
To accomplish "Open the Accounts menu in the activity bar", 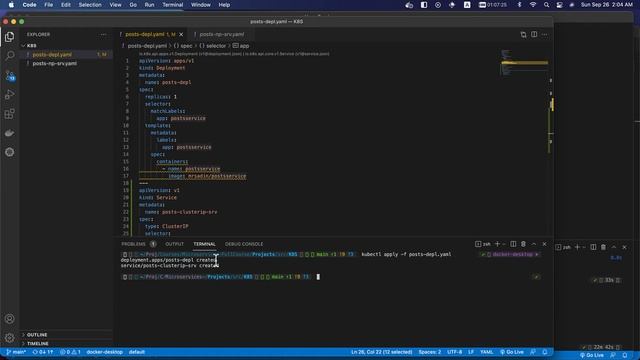I will tap(9, 319).
